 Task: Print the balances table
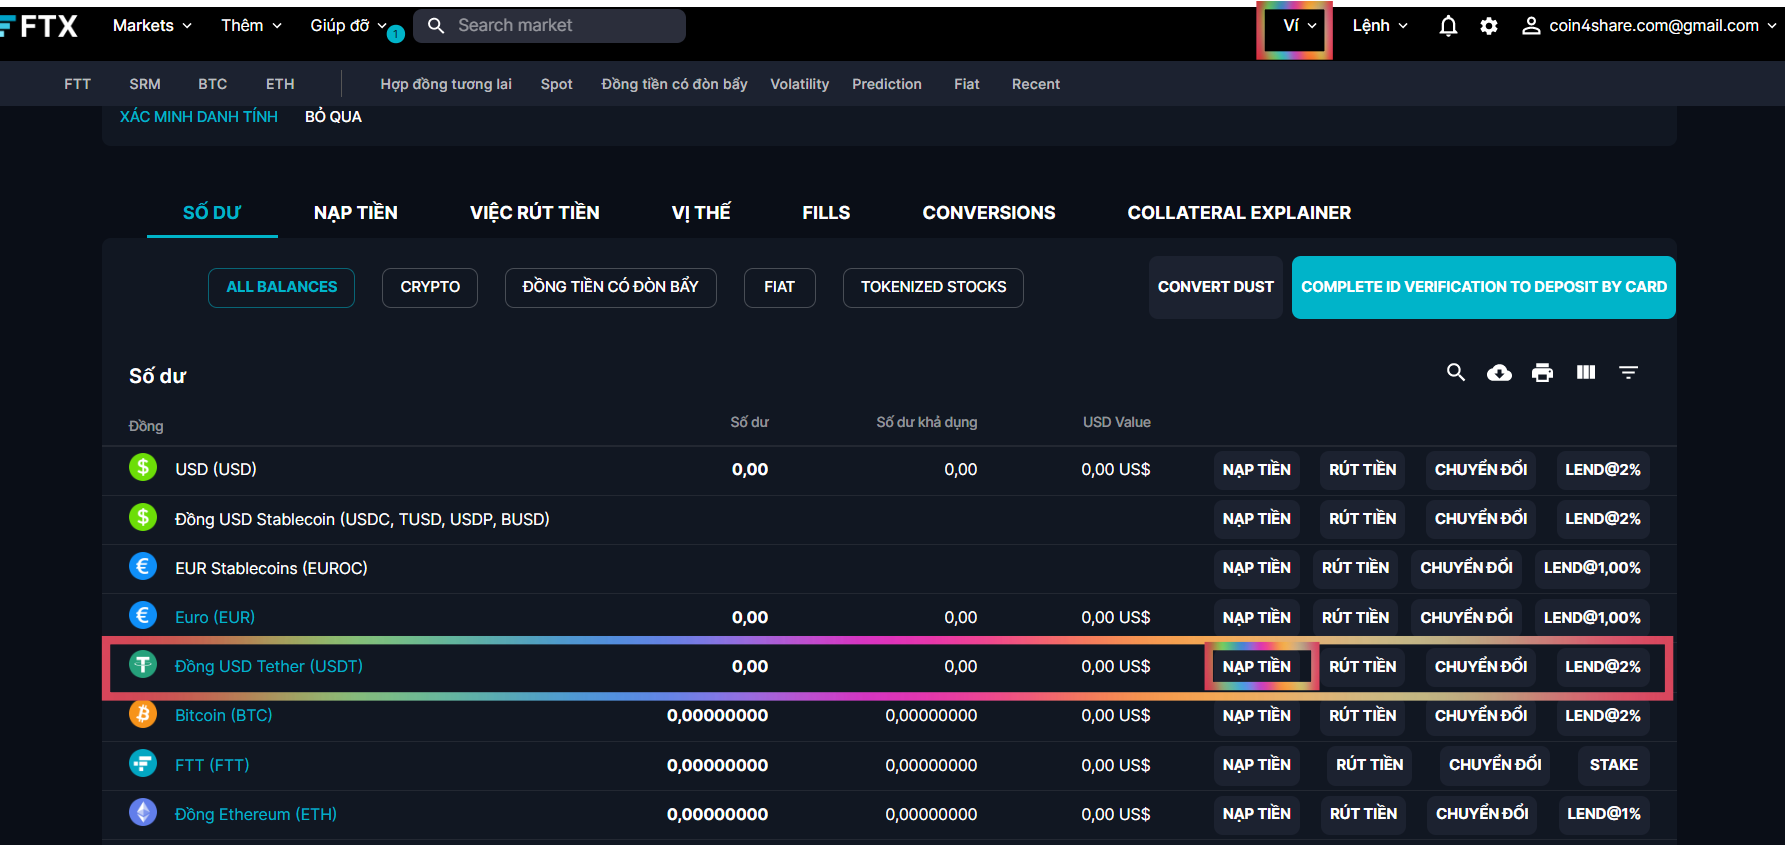1543,372
